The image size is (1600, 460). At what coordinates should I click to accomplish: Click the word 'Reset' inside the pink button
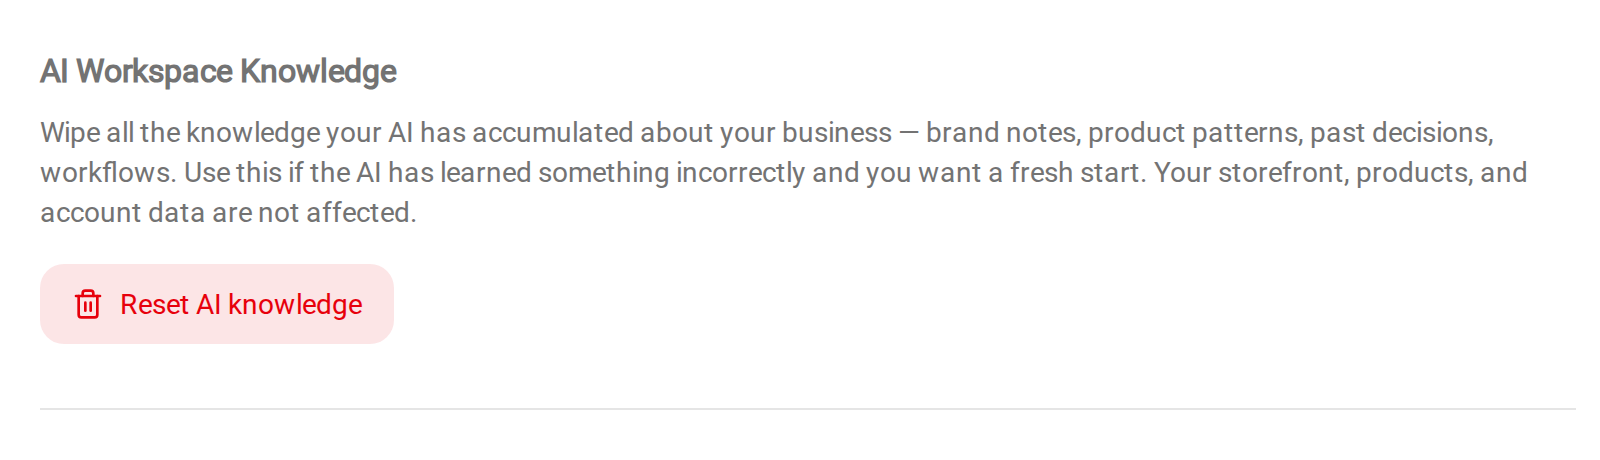point(155,304)
